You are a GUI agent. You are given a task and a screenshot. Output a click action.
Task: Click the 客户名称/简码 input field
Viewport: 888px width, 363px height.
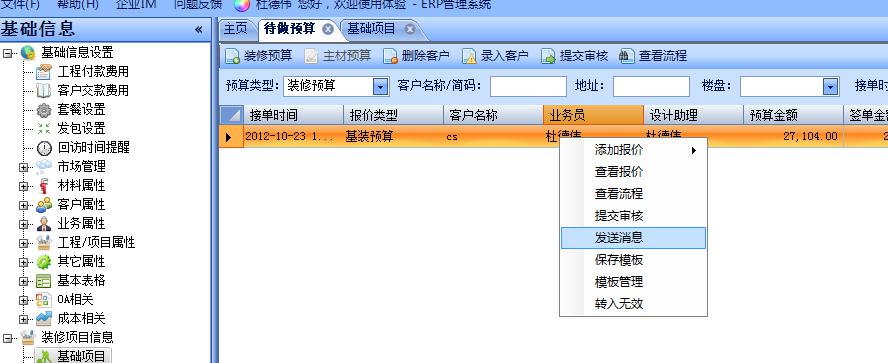(x=528, y=87)
